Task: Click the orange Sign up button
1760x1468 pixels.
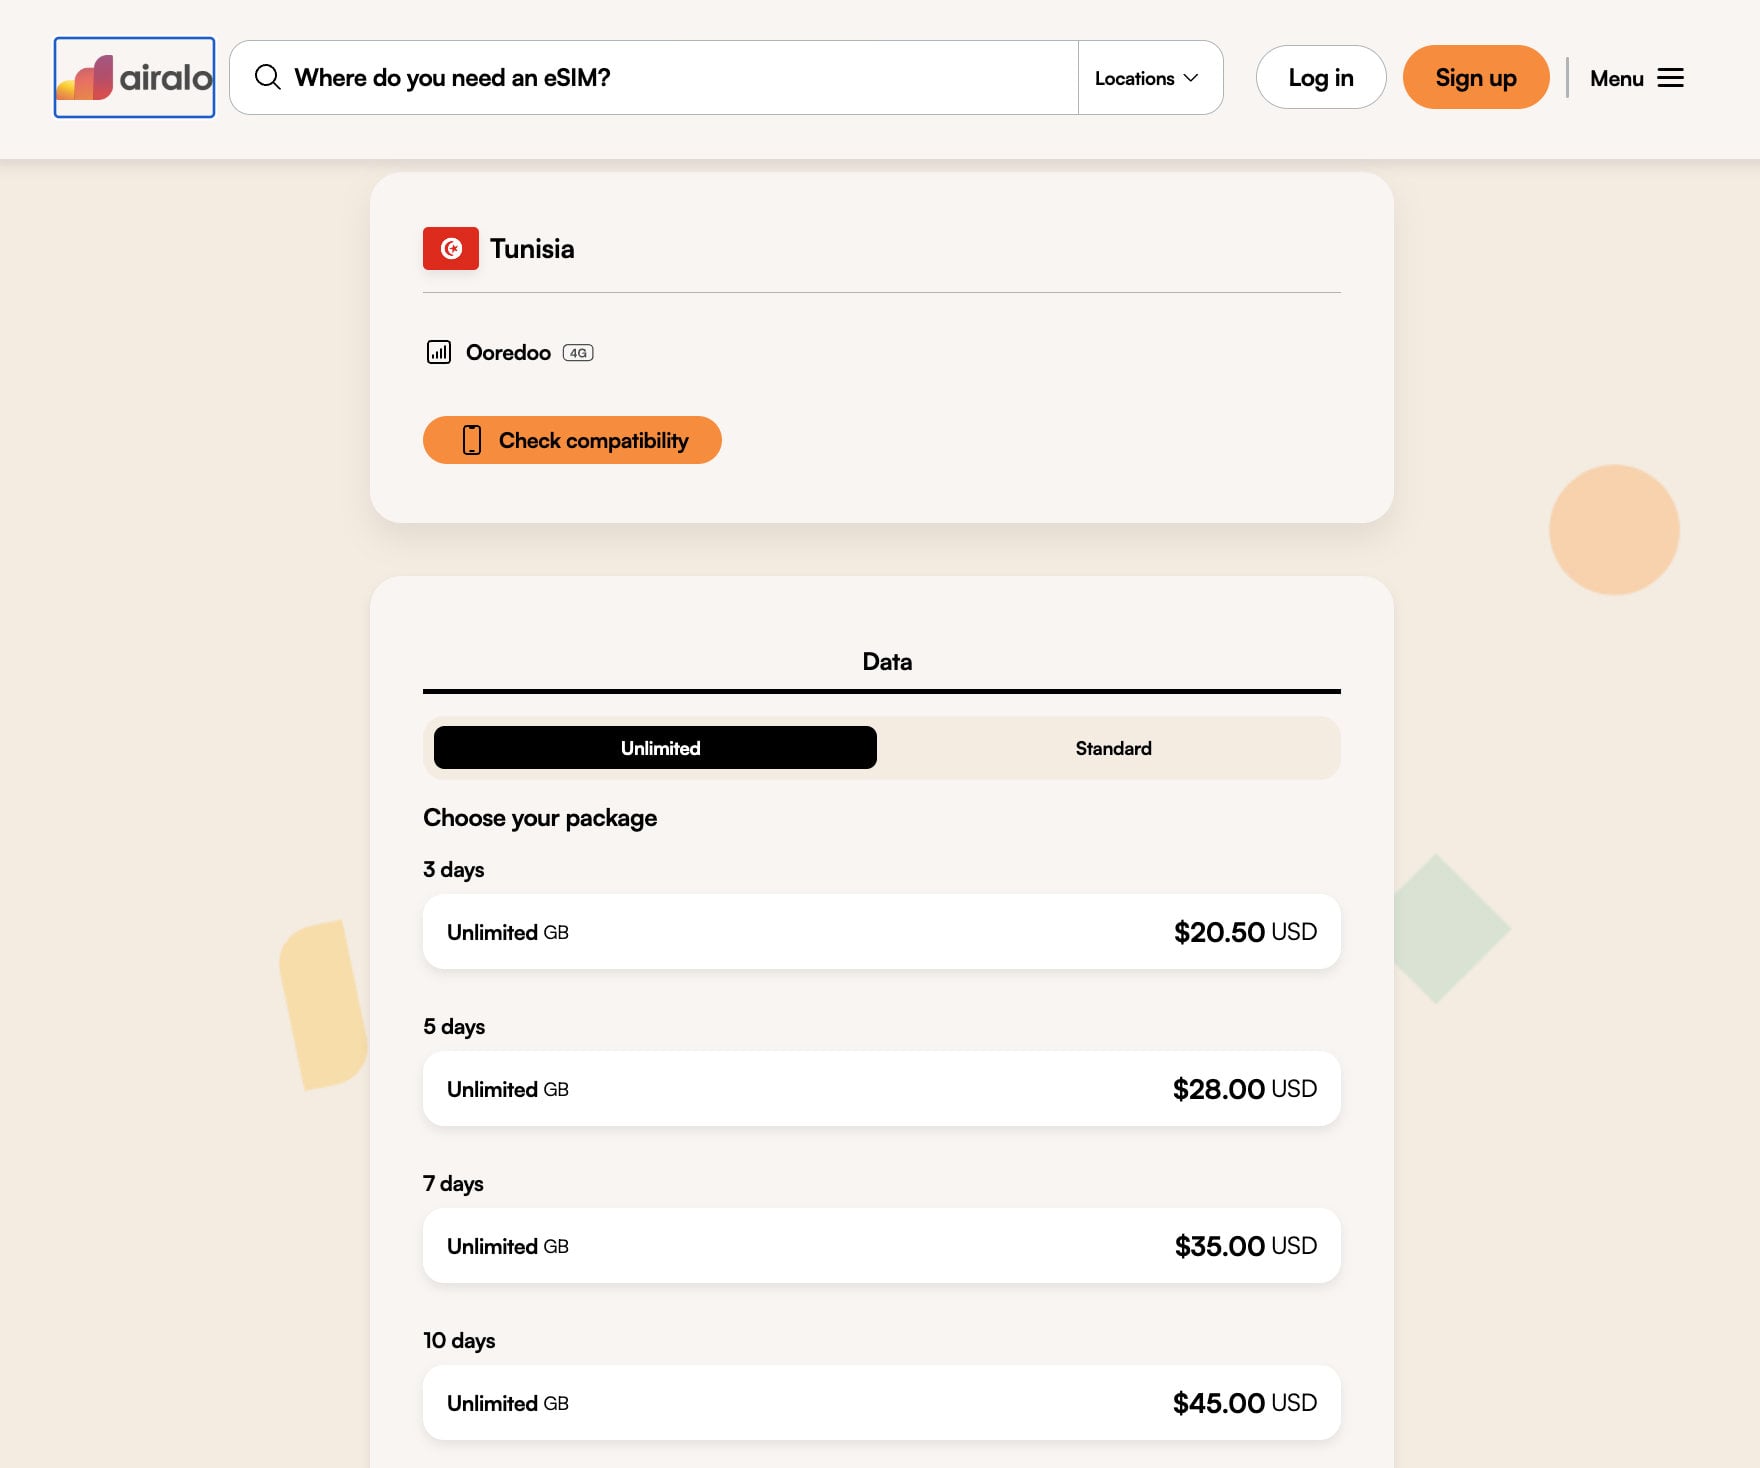Action: click(x=1476, y=77)
